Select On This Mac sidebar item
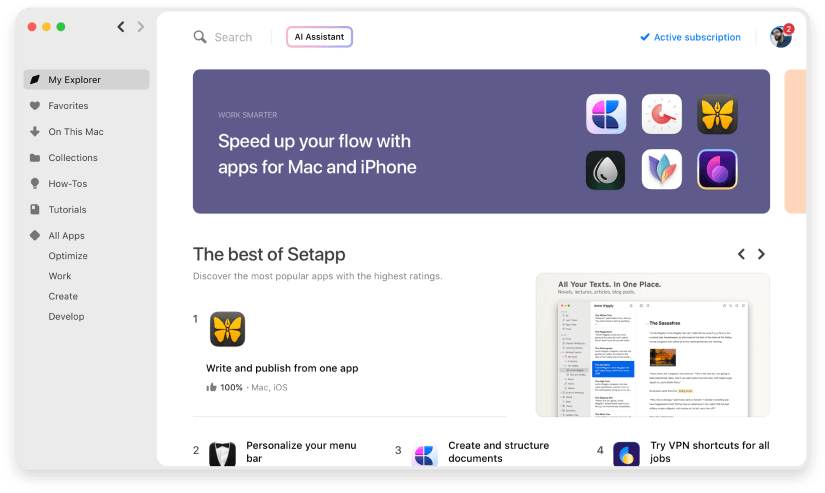This screenshot has height=493, width=825. [75, 132]
